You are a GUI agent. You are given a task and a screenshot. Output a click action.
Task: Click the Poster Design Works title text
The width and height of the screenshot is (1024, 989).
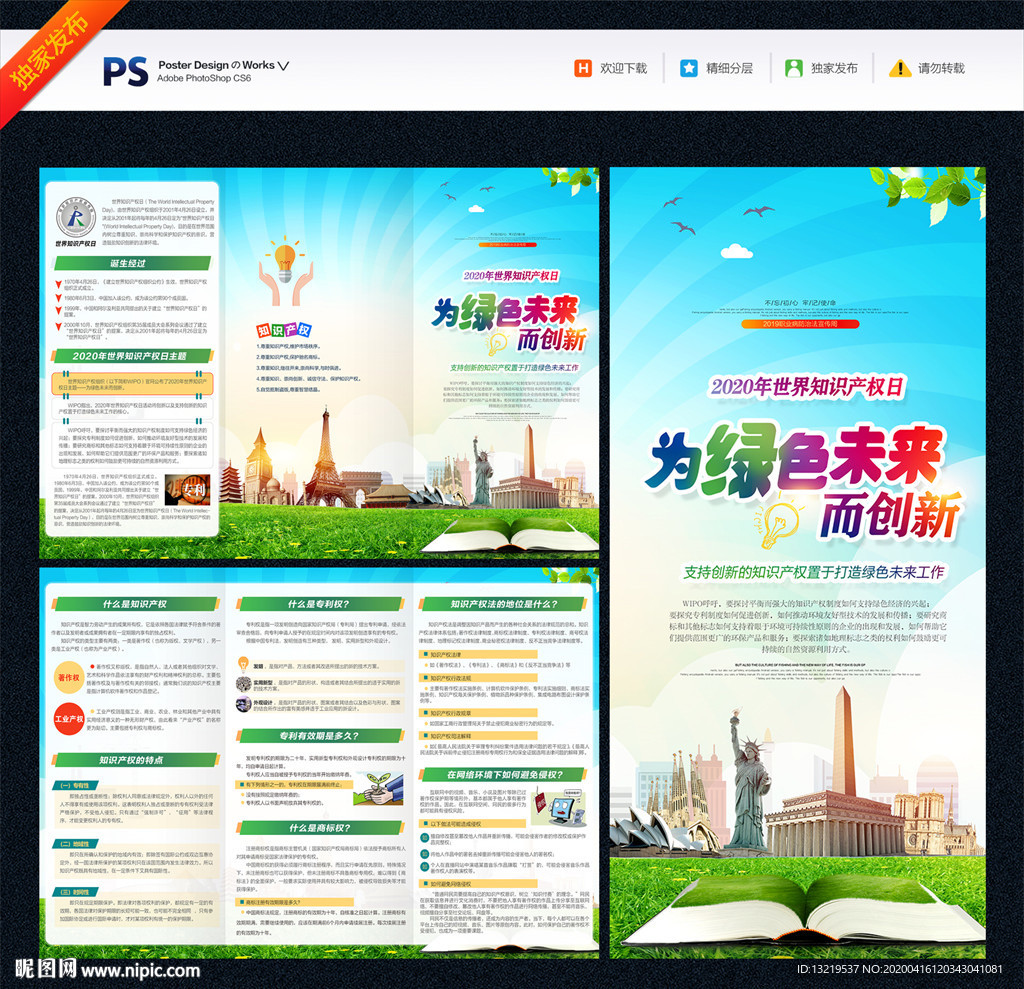223,65
